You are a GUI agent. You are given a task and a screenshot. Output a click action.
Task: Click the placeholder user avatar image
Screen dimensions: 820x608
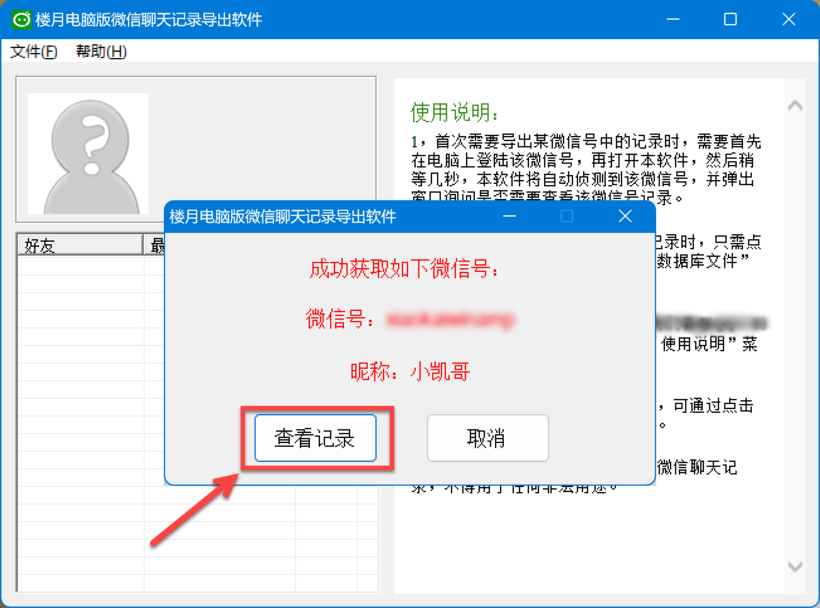(88, 154)
